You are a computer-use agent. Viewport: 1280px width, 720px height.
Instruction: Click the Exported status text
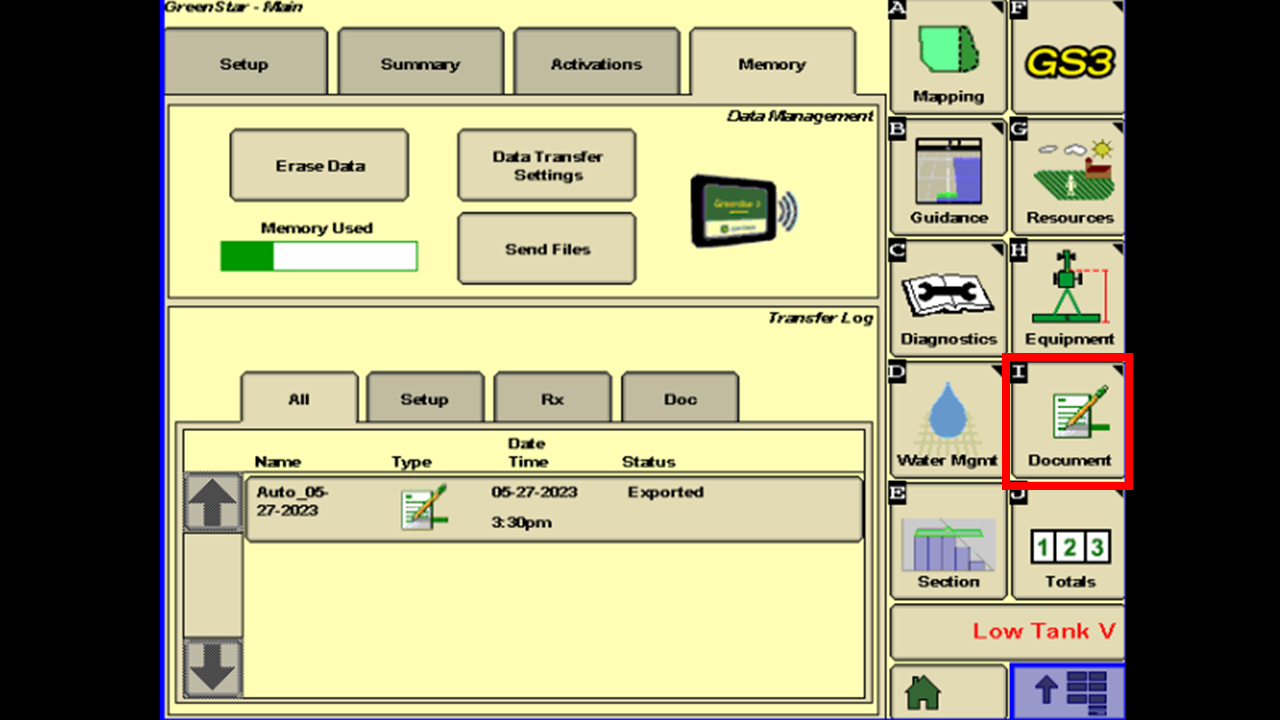(x=666, y=492)
